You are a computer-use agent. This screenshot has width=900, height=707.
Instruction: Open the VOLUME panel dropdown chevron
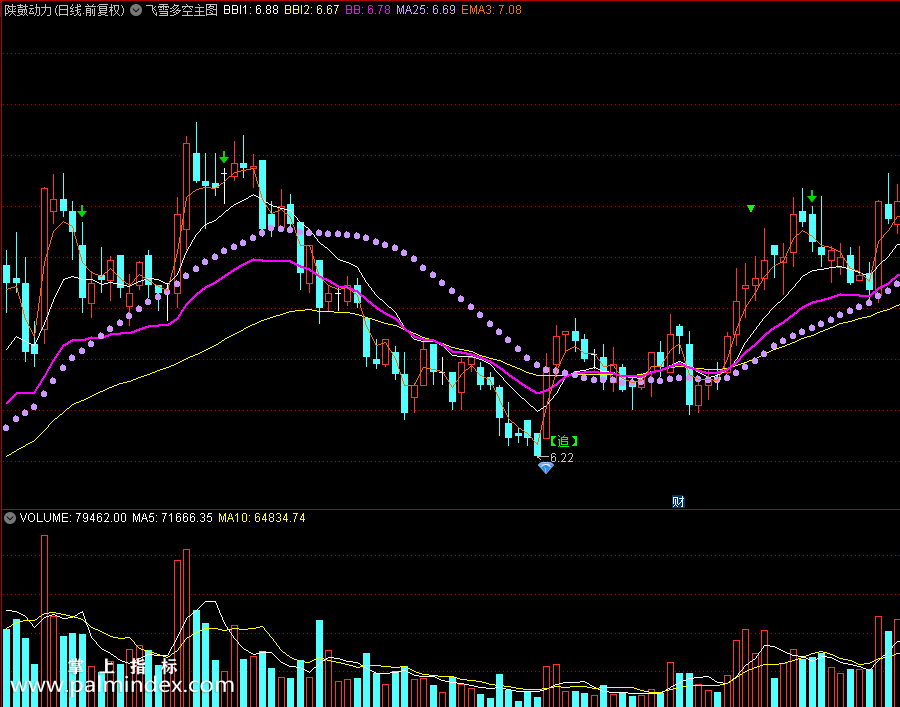(x=9, y=518)
